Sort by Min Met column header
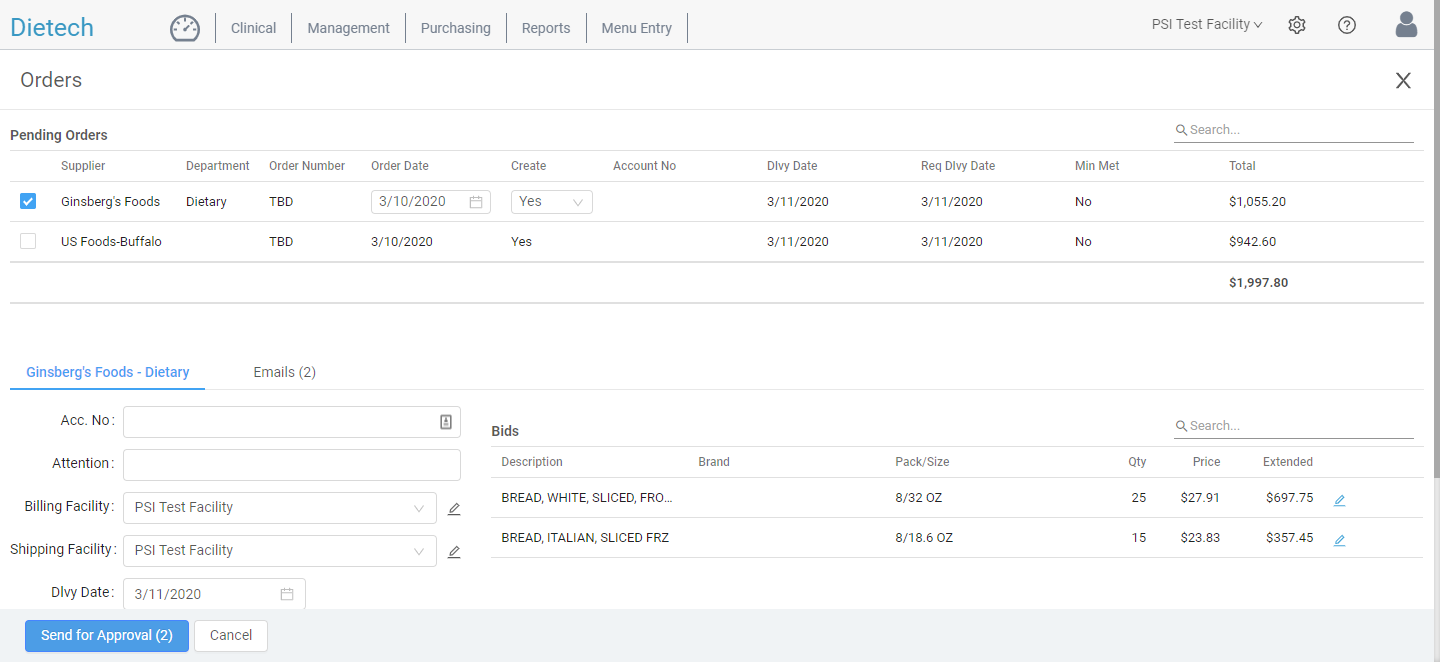 coord(1097,166)
